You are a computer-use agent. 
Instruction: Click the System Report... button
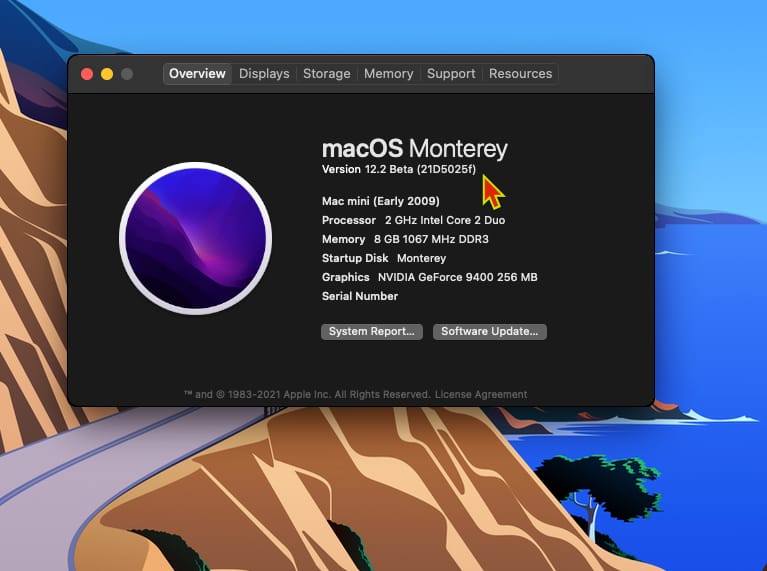[372, 332]
